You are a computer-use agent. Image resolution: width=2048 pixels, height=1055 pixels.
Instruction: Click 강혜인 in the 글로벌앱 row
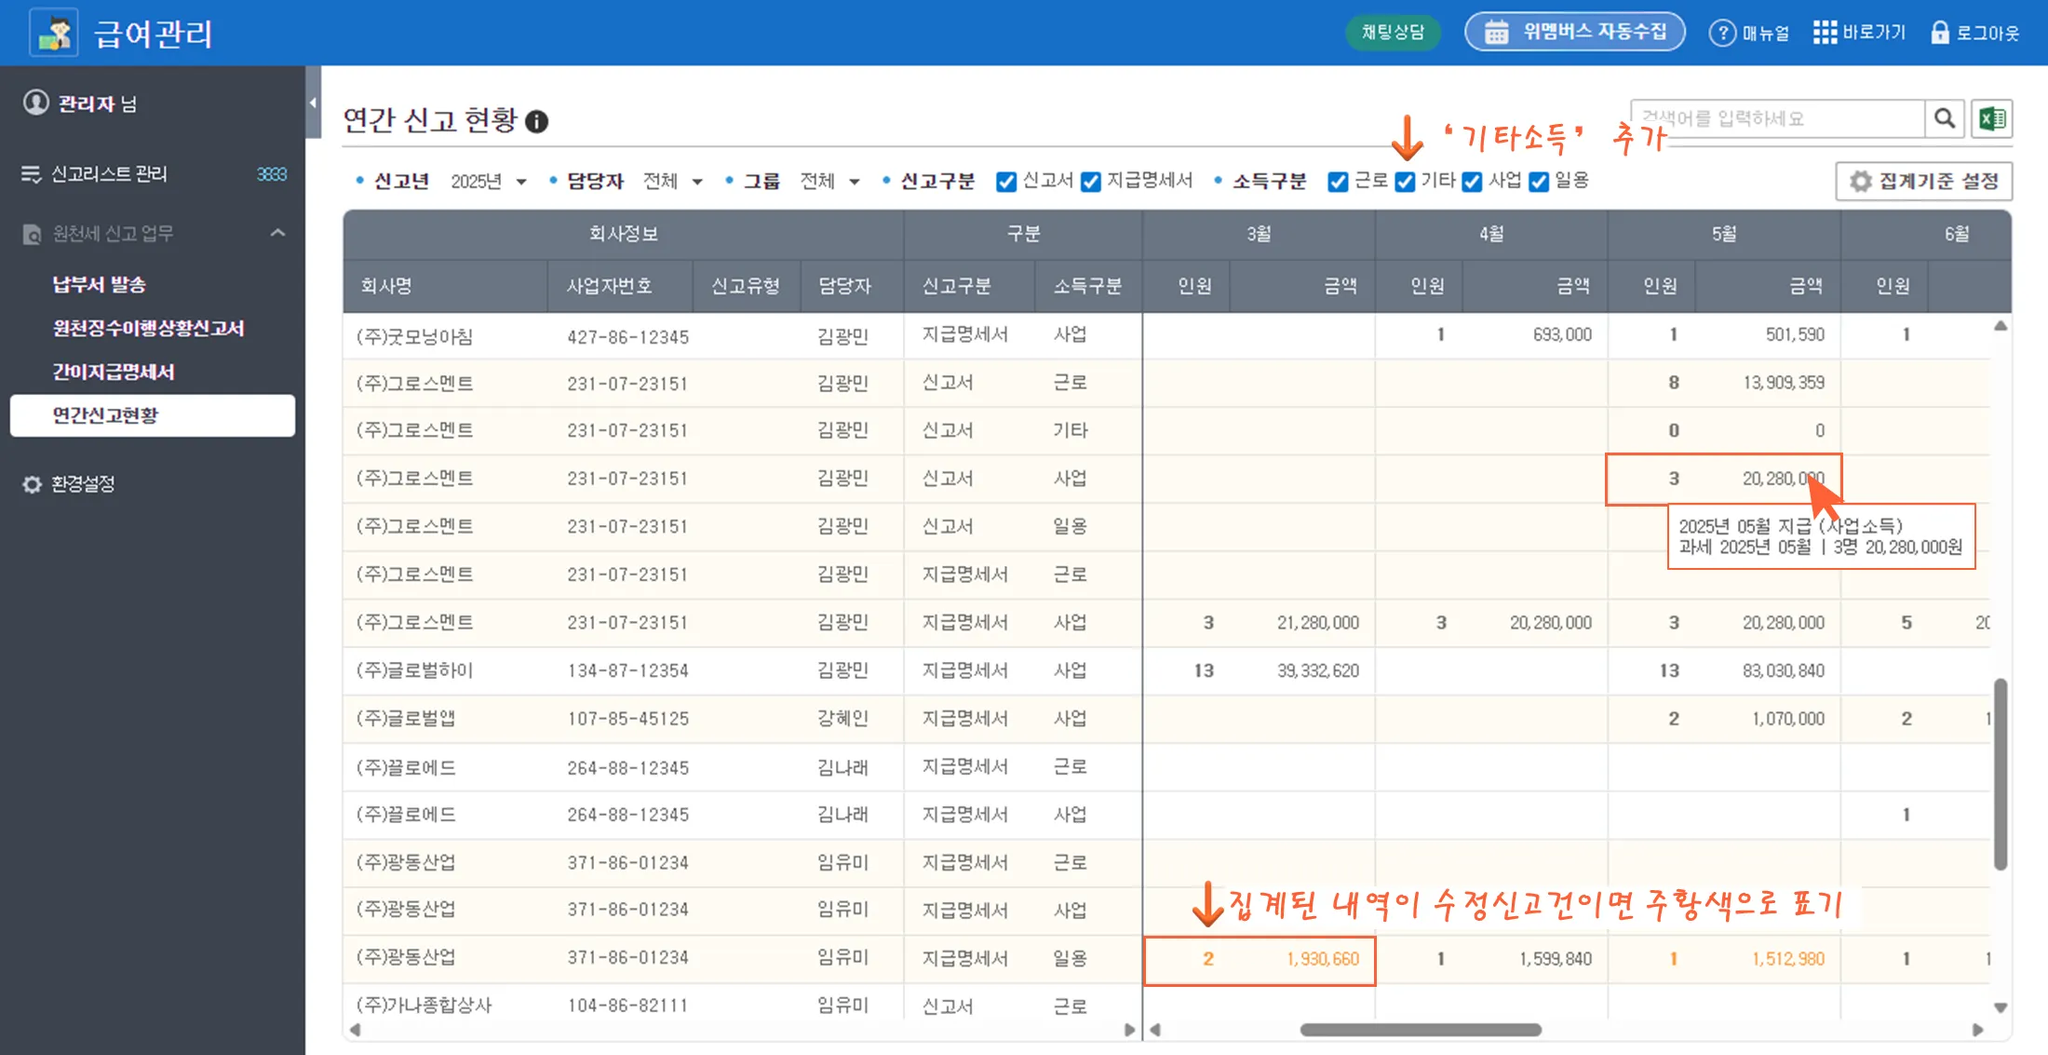tap(843, 719)
